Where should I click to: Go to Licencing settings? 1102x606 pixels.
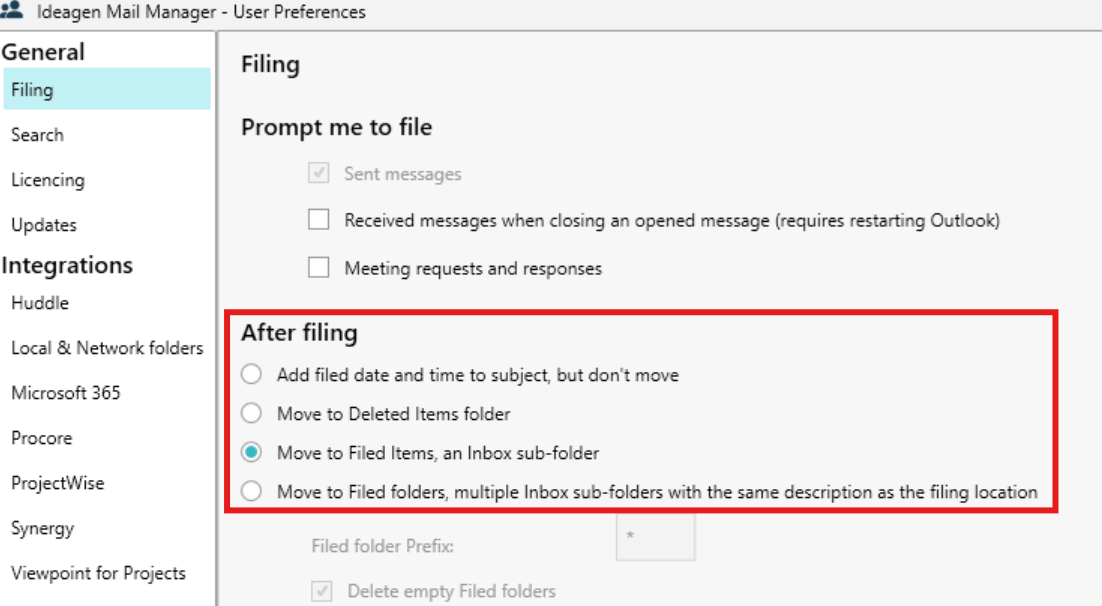pos(47,180)
